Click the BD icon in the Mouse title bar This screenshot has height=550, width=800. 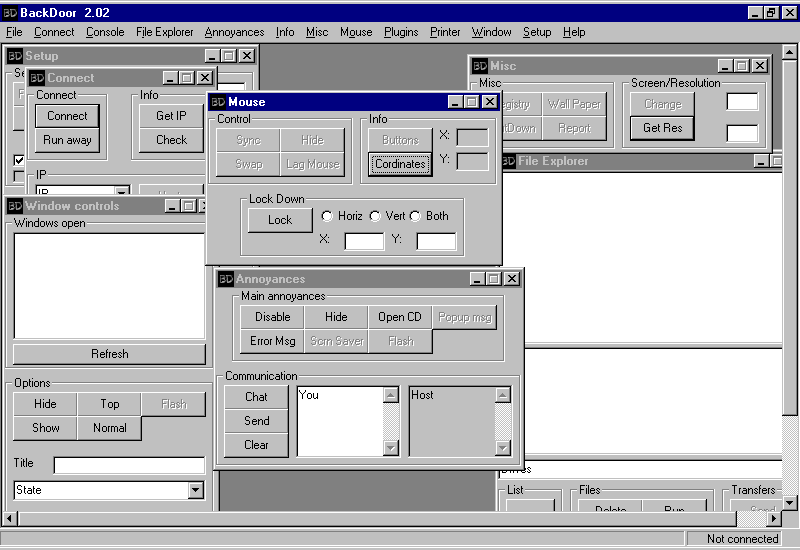(217, 102)
